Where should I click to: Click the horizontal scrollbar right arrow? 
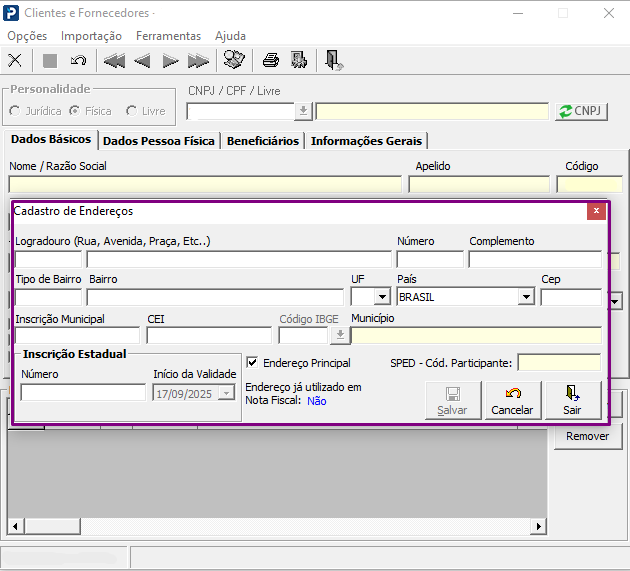[x=540, y=526]
